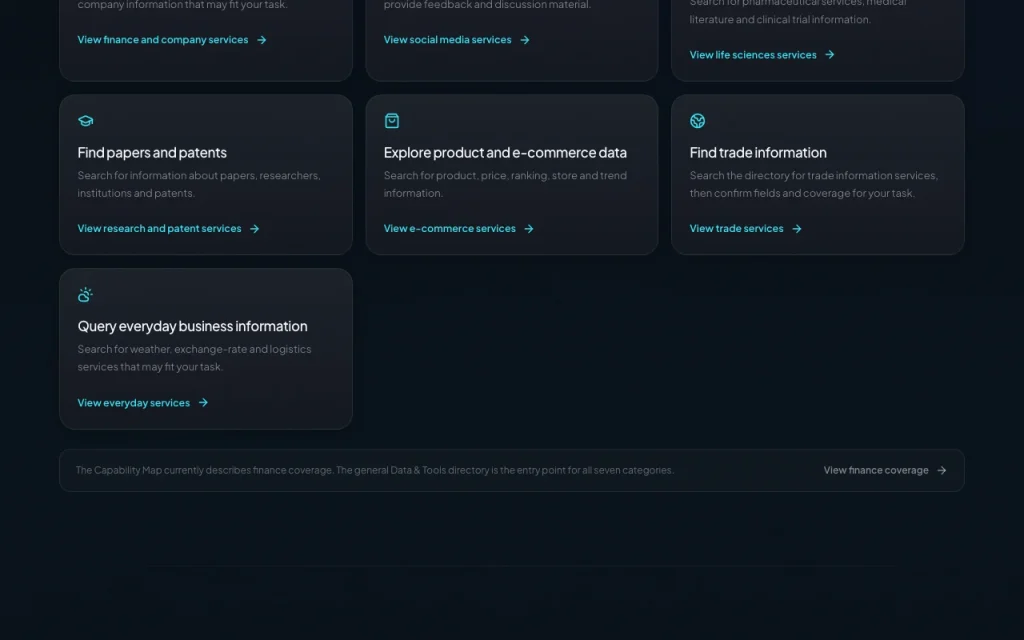Open View finance and company services link
1024x640 pixels.
(163, 40)
